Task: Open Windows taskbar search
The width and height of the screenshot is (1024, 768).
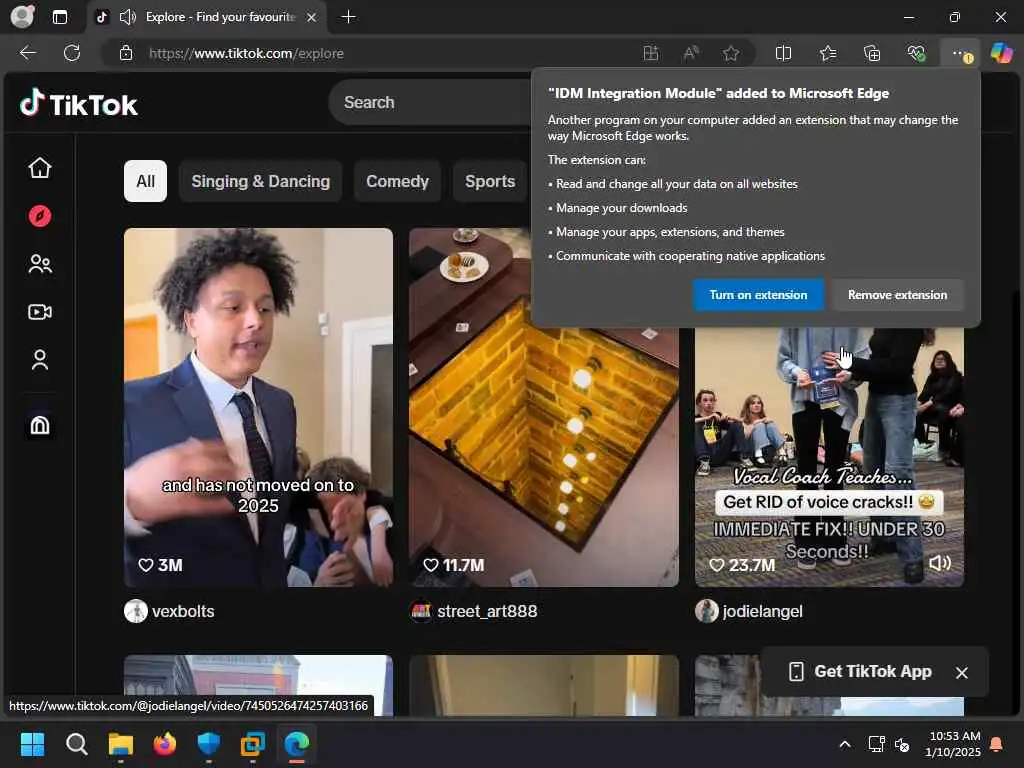Action: [76, 744]
